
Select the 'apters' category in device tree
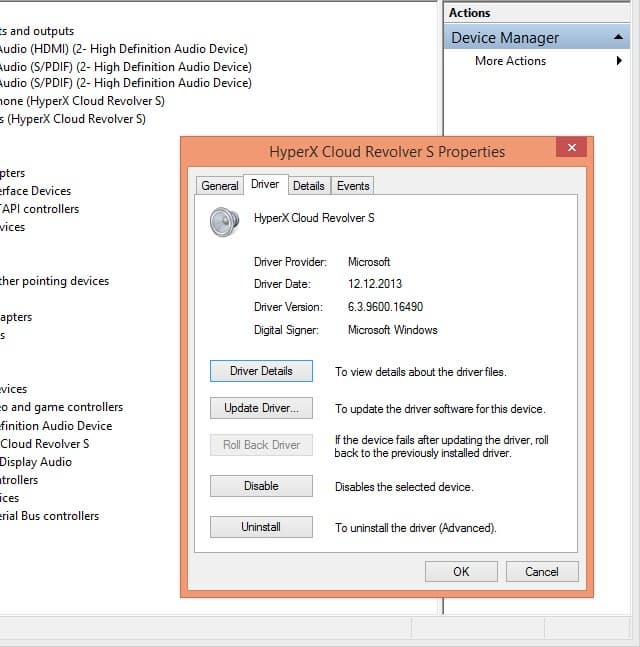(x=16, y=317)
